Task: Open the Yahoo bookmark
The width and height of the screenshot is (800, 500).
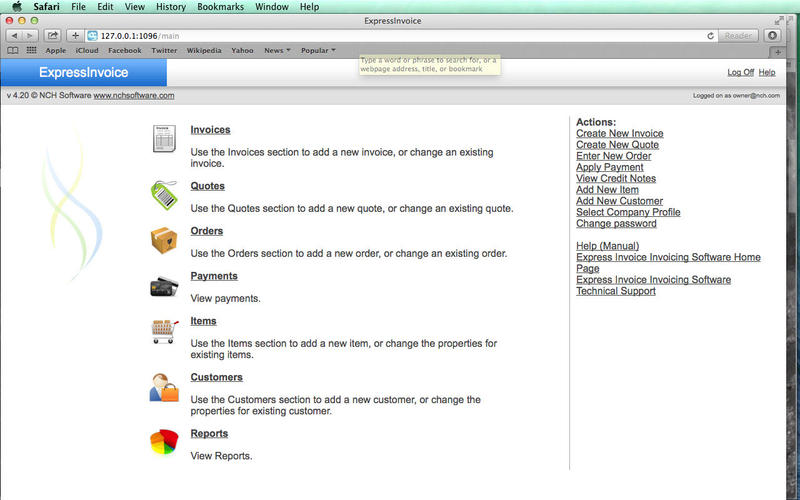Action: click(242, 51)
